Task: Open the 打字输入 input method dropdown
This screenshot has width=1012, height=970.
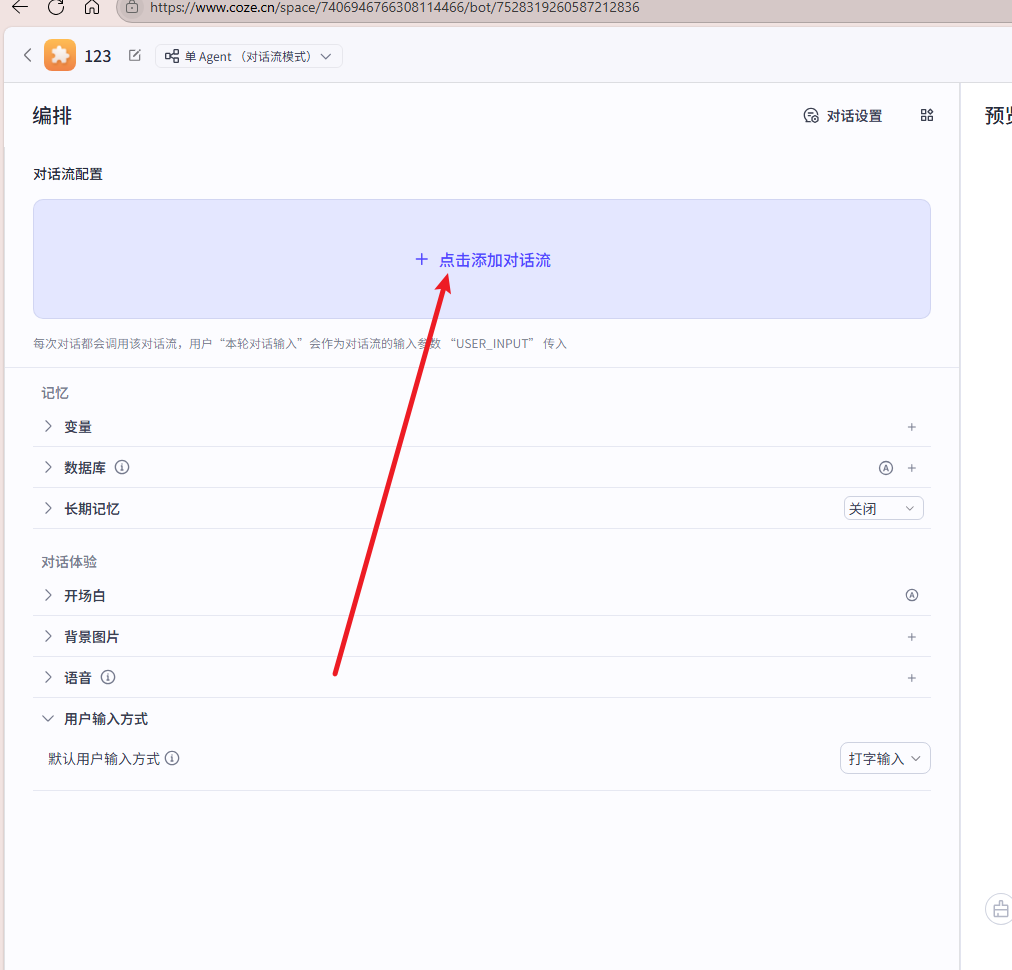Action: (x=884, y=759)
